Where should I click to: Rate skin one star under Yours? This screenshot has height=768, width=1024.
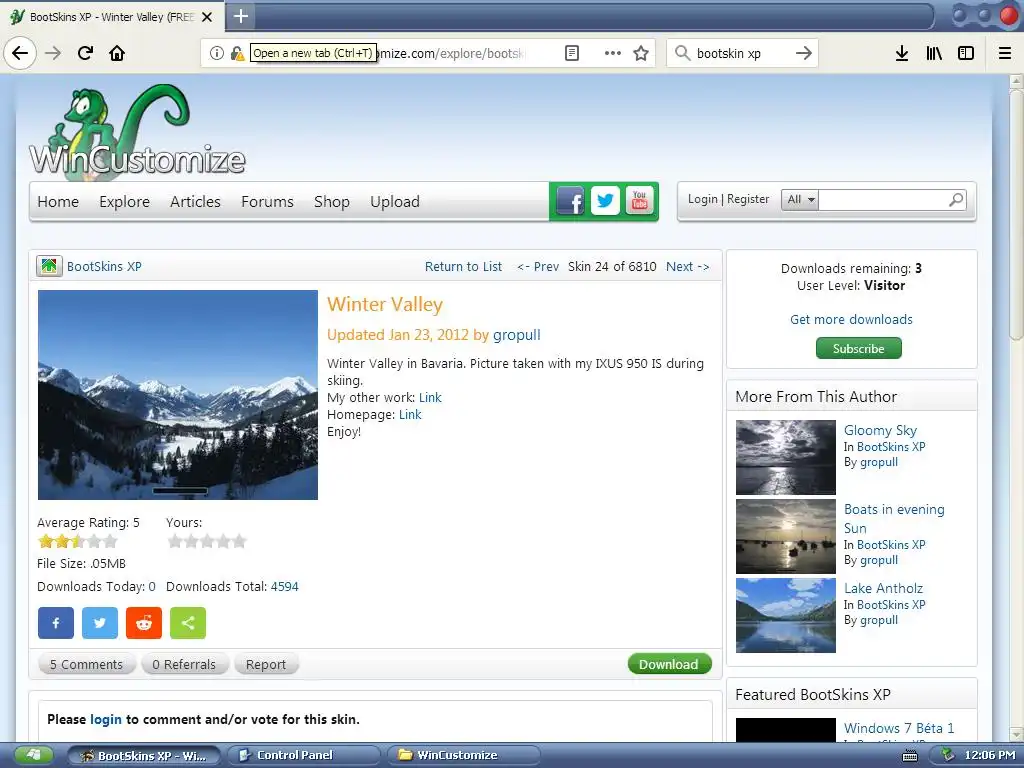[x=174, y=541]
